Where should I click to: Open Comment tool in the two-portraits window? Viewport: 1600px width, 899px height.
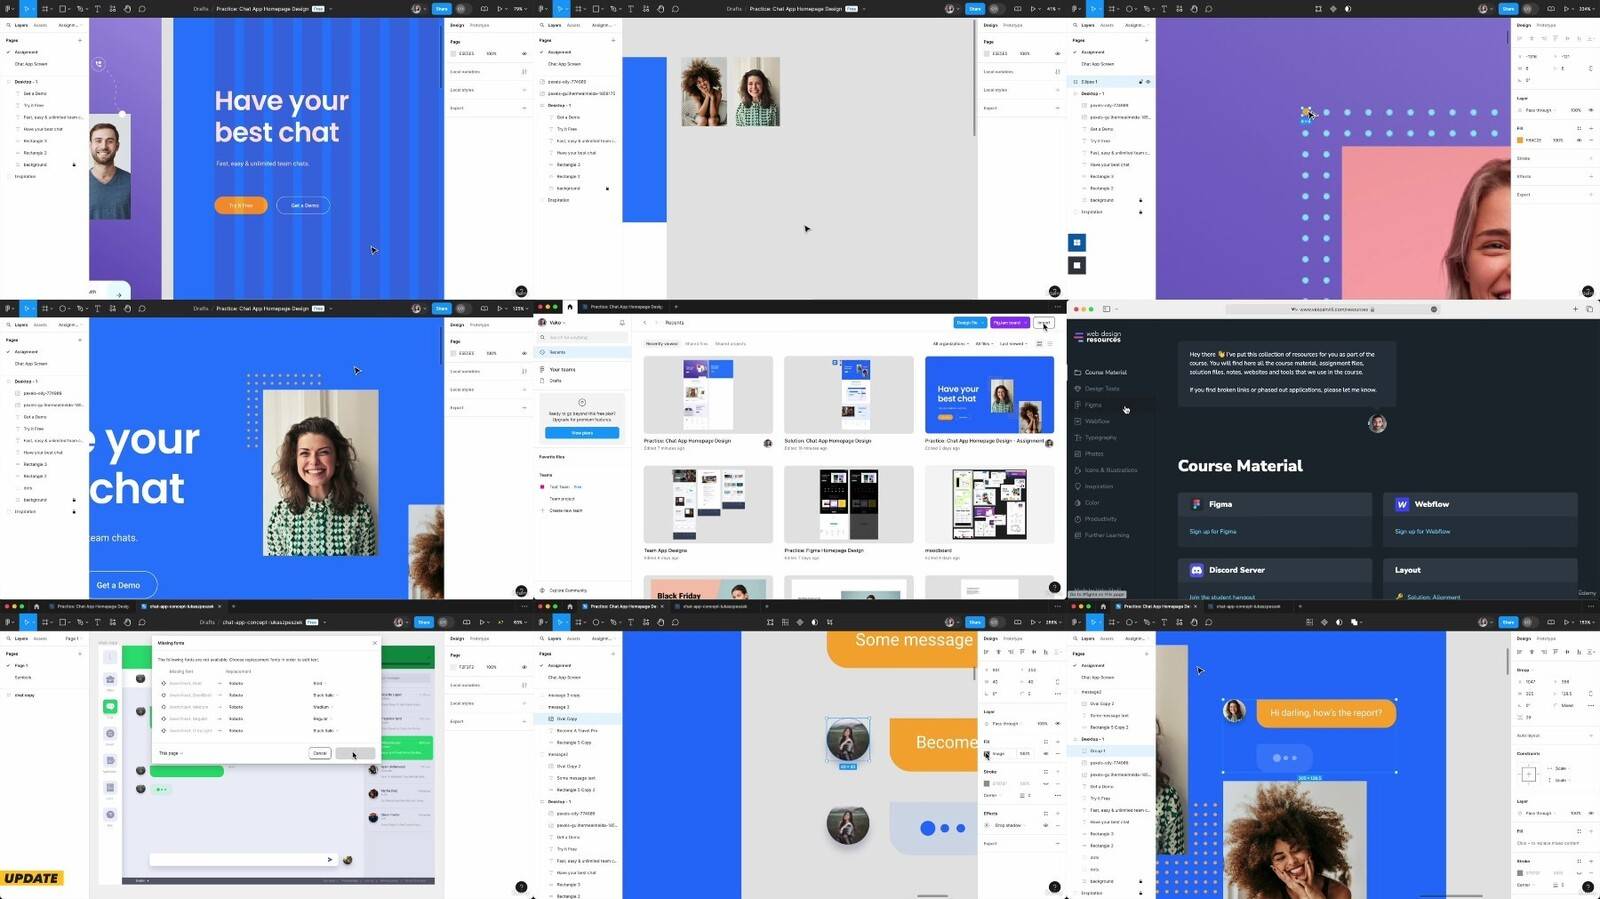[675, 9]
